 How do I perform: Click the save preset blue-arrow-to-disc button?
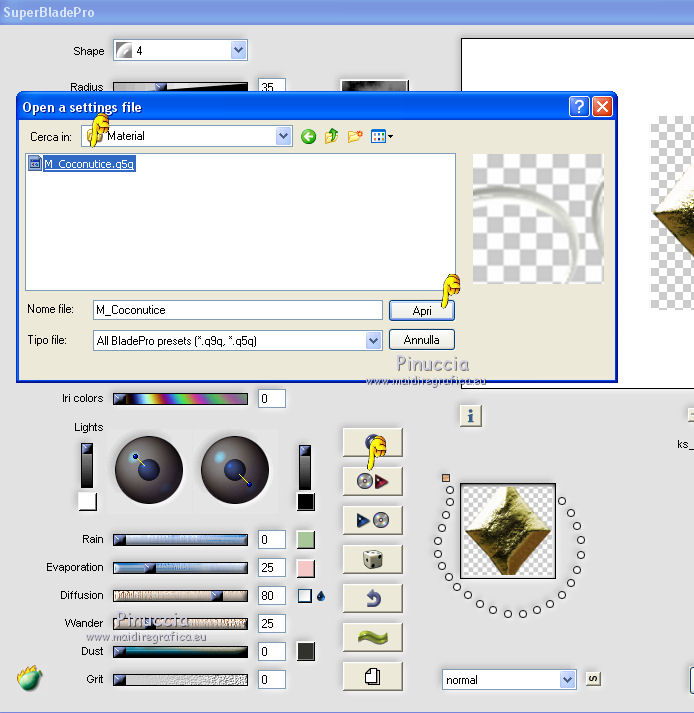[372, 520]
